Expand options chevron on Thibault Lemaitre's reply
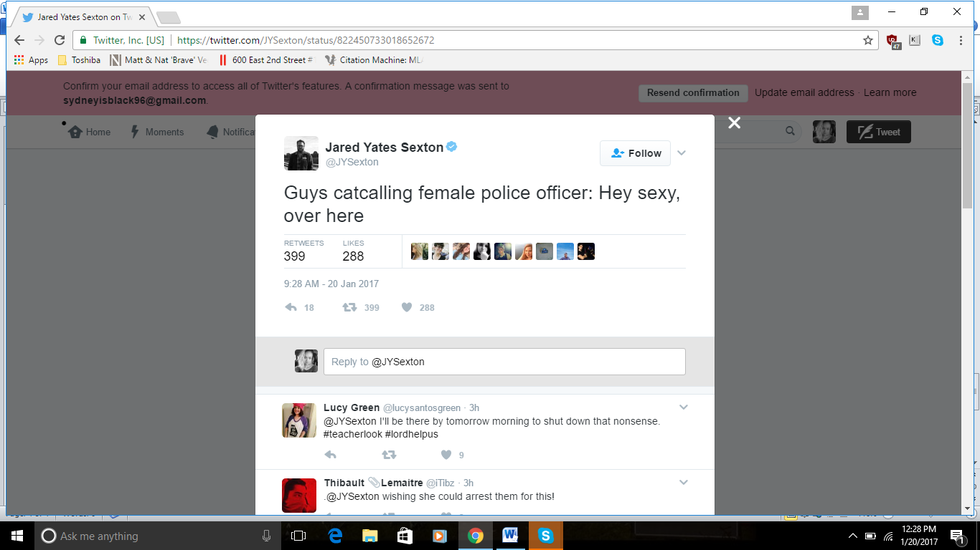Image resolution: width=980 pixels, height=550 pixels. [x=684, y=482]
